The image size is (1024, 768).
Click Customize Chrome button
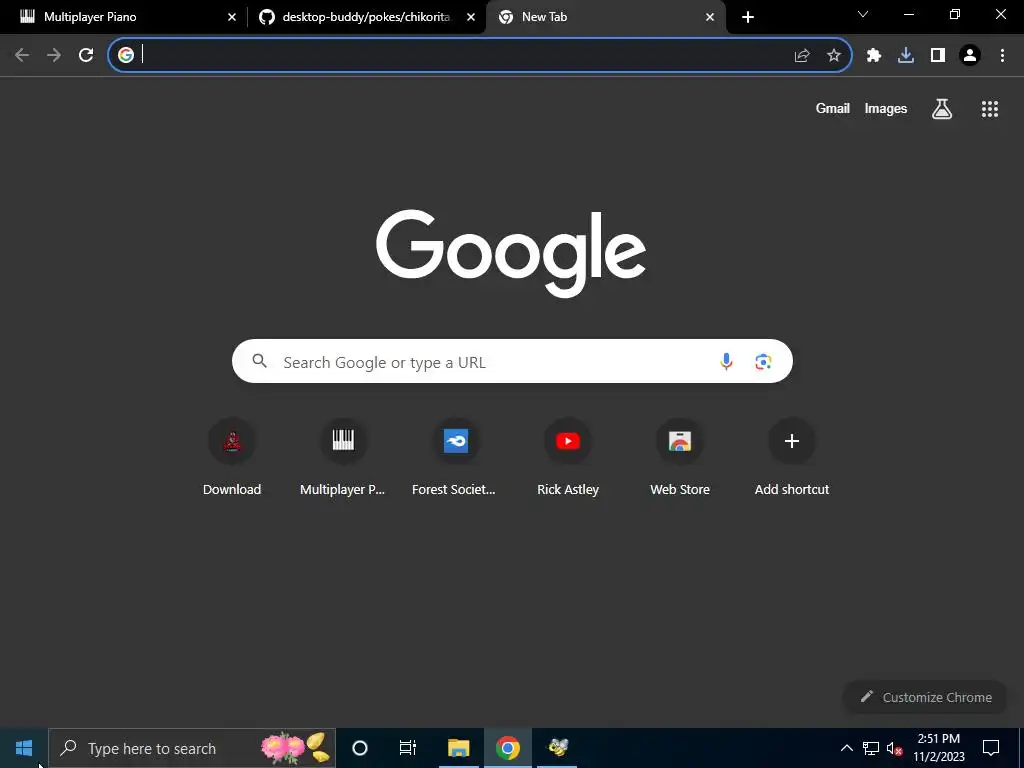click(x=925, y=697)
